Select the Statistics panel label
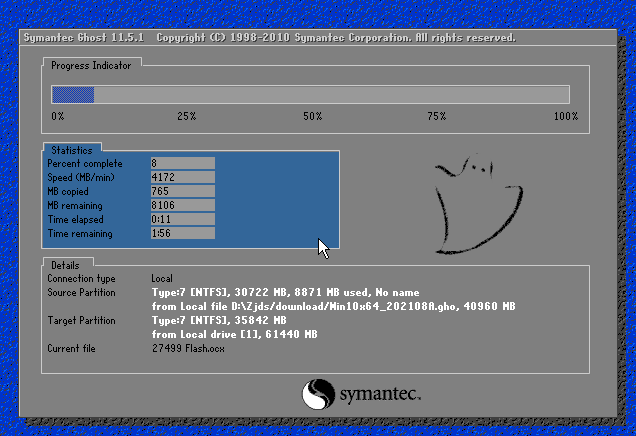The image size is (636, 436). point(72,150)
